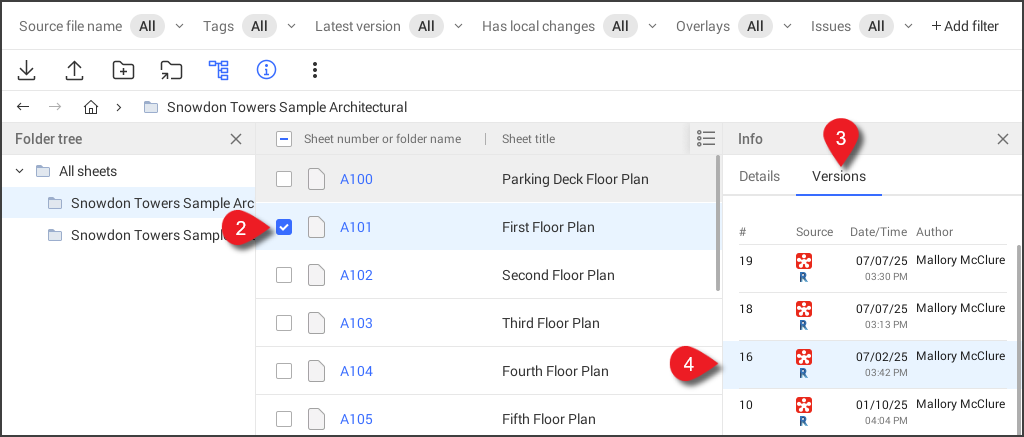Open sheet A103 link
The image size is (1024, 437).
pos(356,323)
